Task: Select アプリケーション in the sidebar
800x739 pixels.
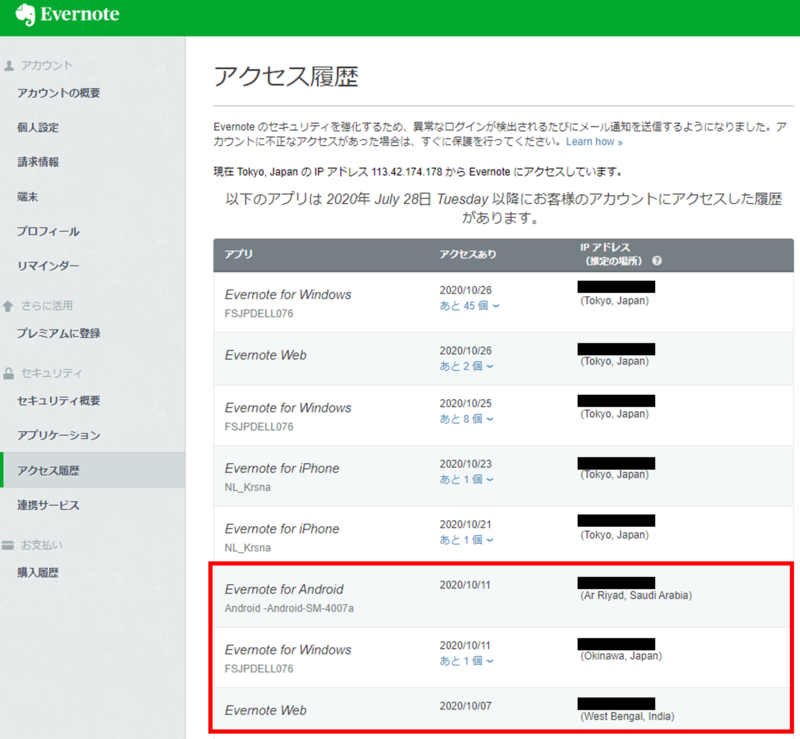Action: [59, 436]
